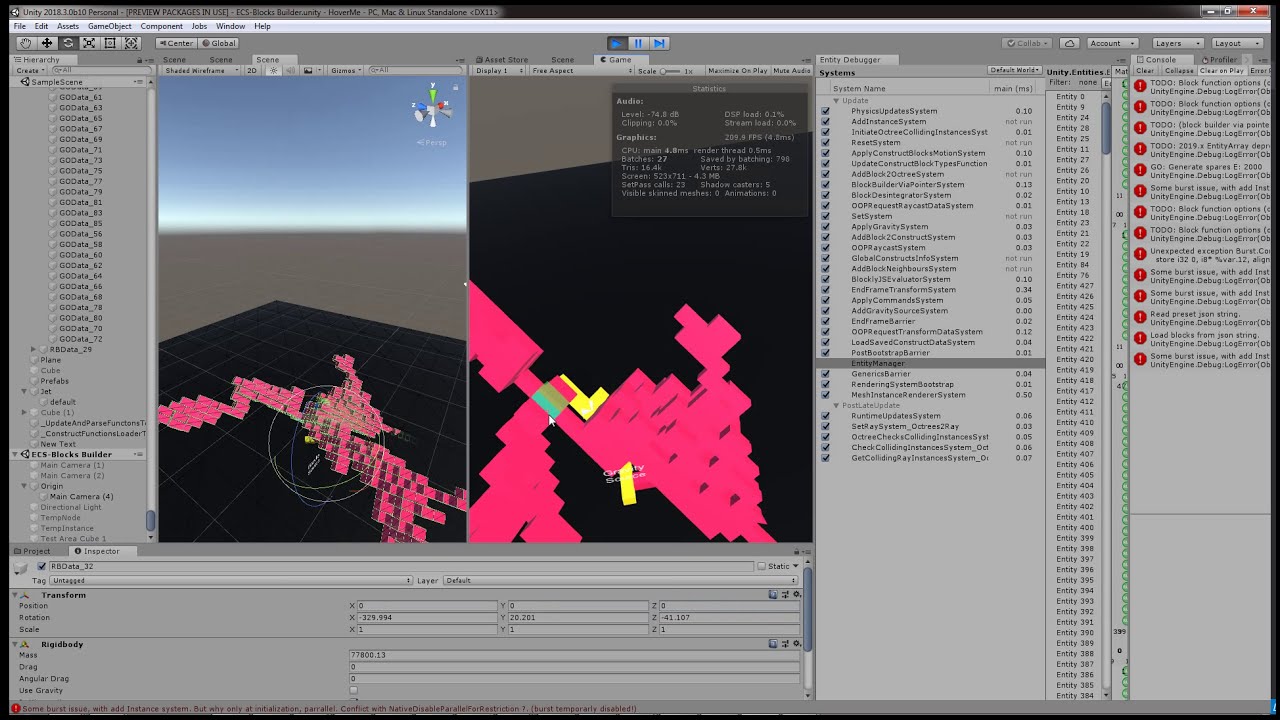Toggle the Global handle rotation button
This screenshot has height=720, width=1280.
click(218, 43)
